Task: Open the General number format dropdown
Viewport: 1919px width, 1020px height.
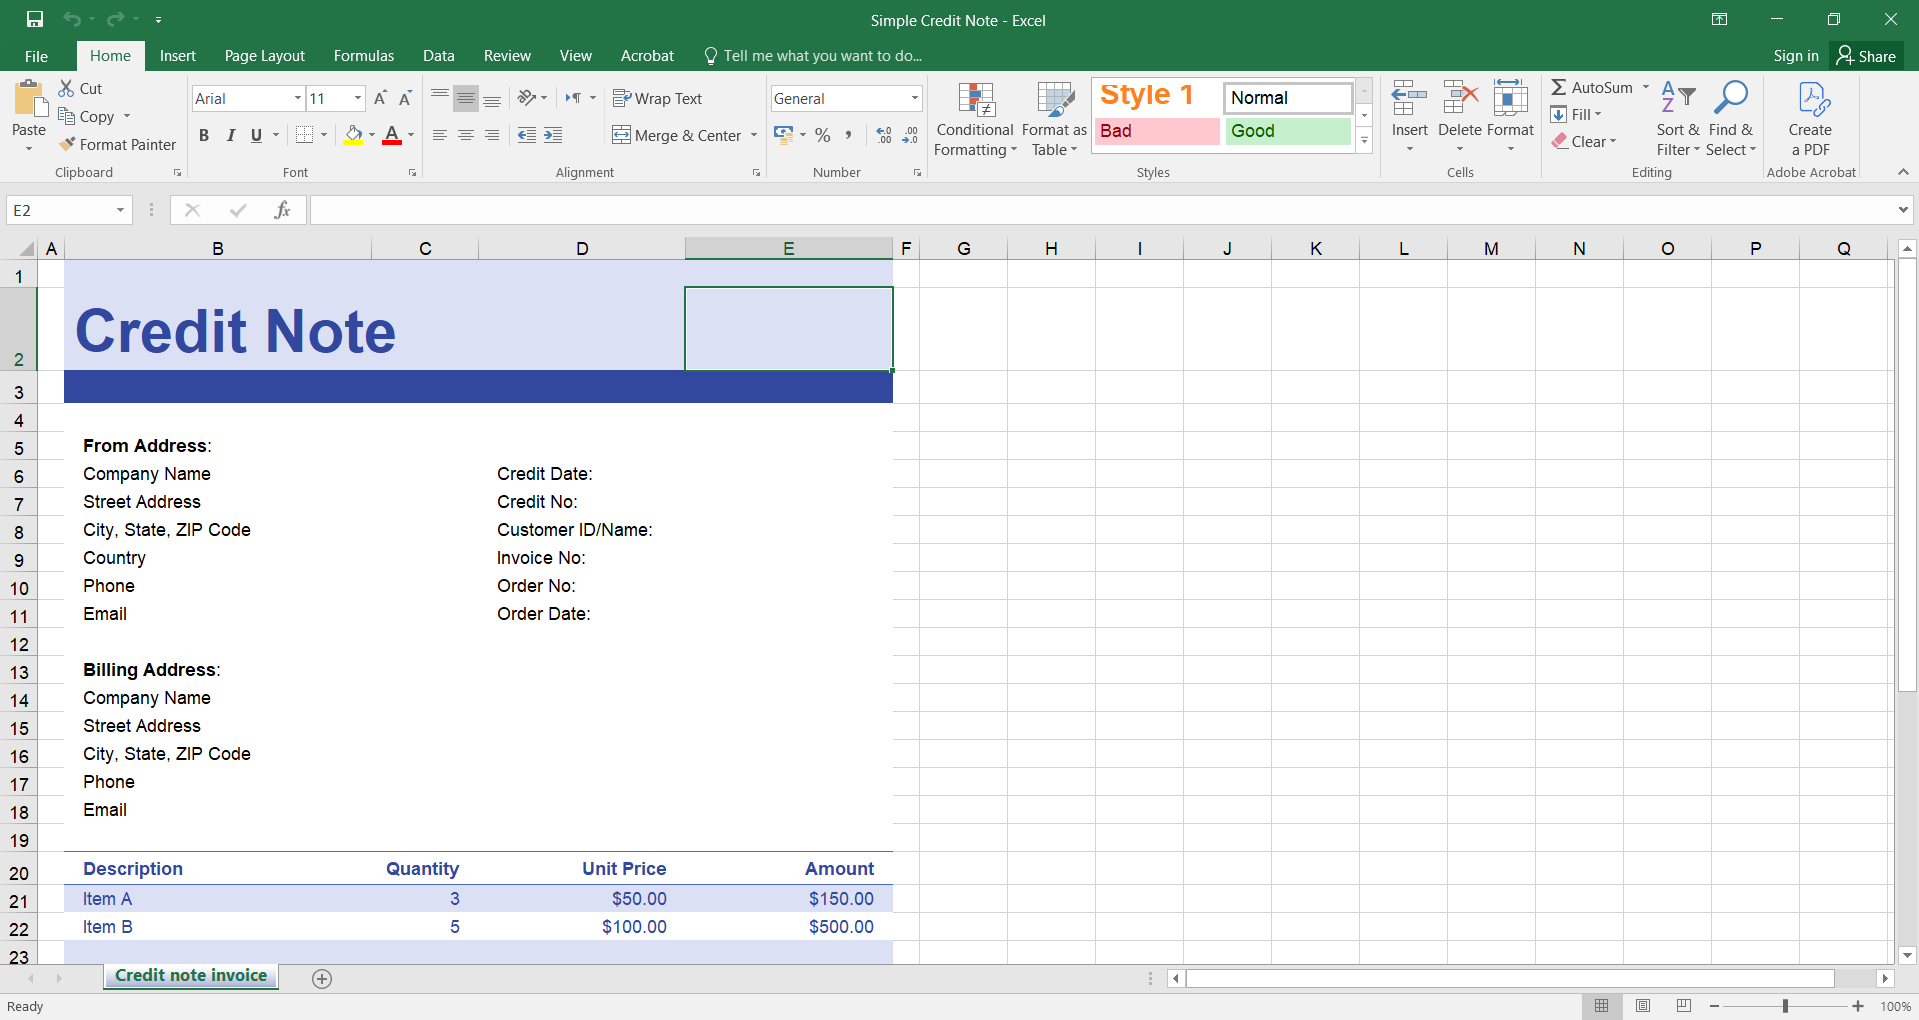Action: [914, 98]
